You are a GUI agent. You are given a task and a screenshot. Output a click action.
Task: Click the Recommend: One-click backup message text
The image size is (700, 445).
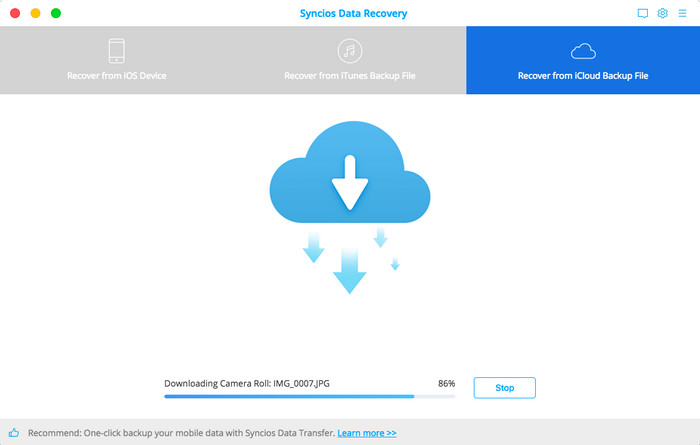point(181,433)
